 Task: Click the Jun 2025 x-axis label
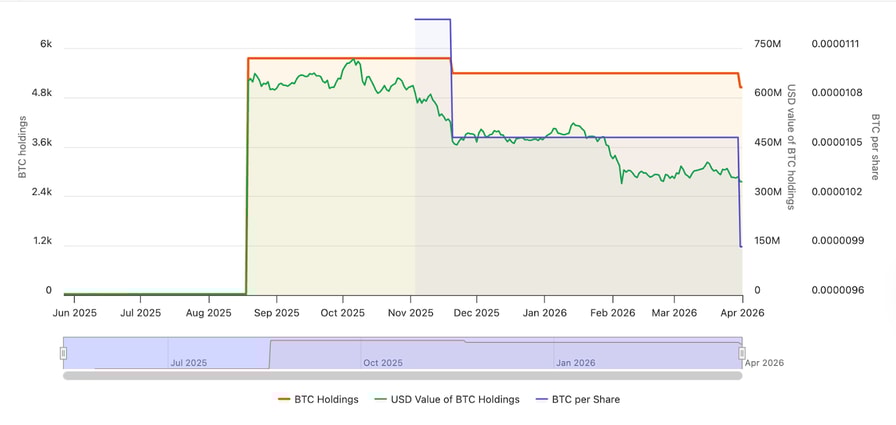click(x=73, y=313)
